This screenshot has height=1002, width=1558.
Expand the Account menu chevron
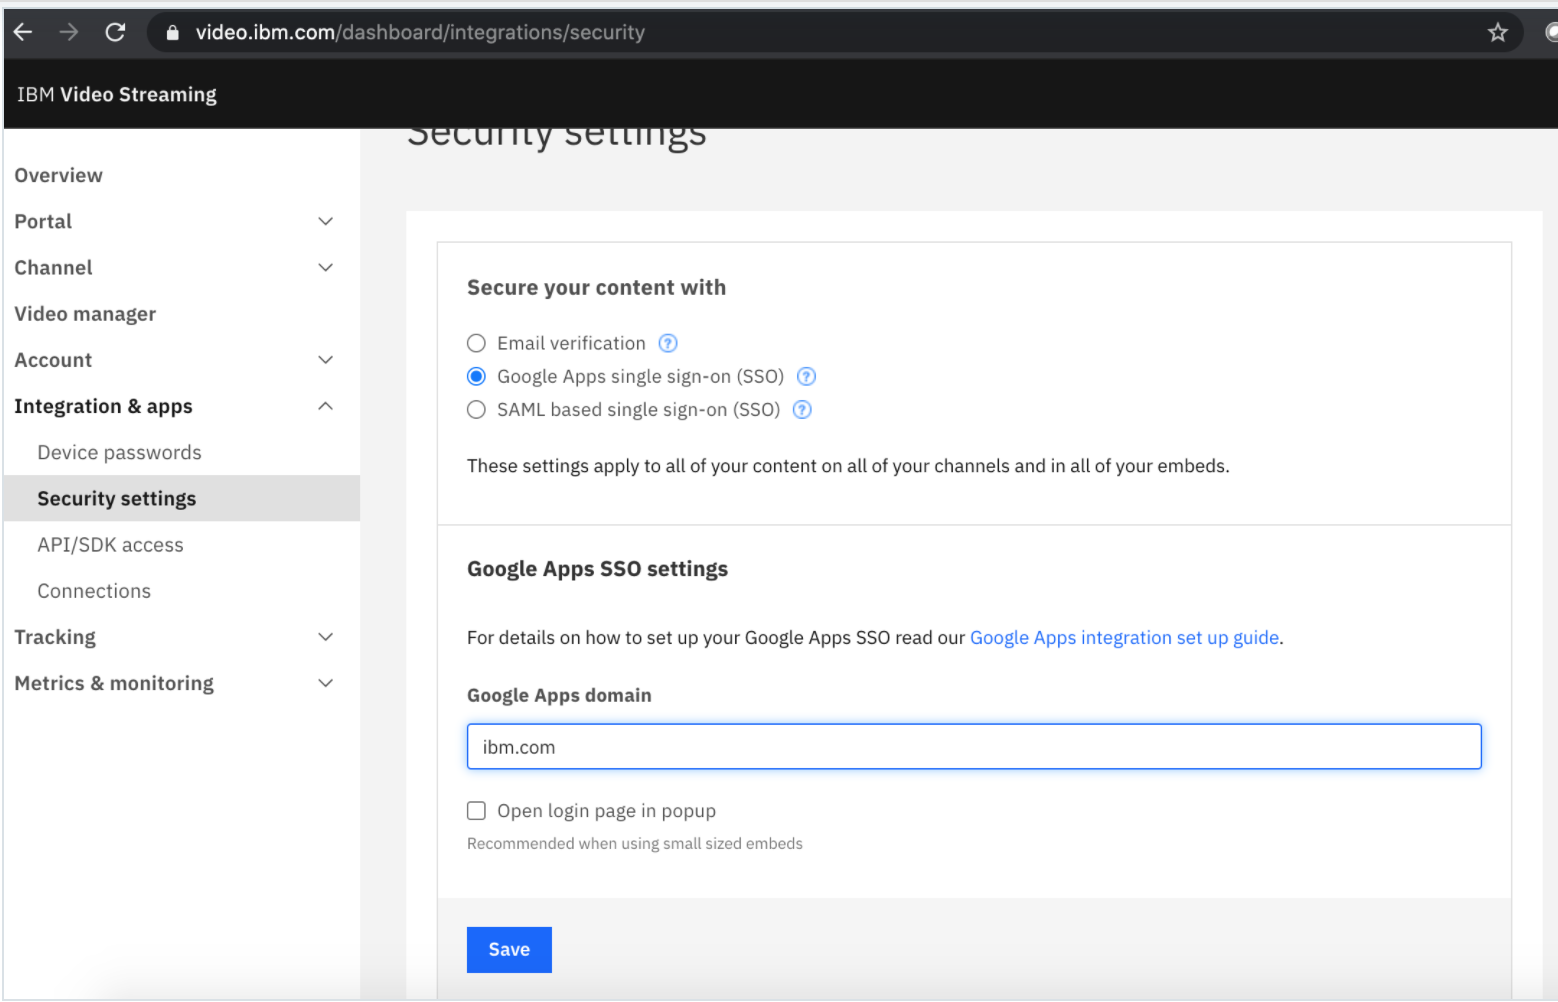pyautogui.click(x=325, y=360)
